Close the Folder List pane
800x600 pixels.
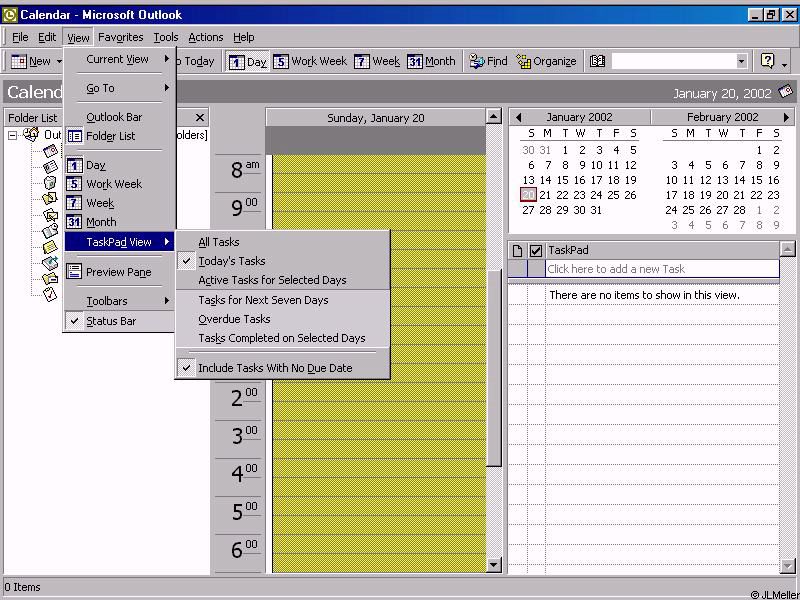coord(200,117)
